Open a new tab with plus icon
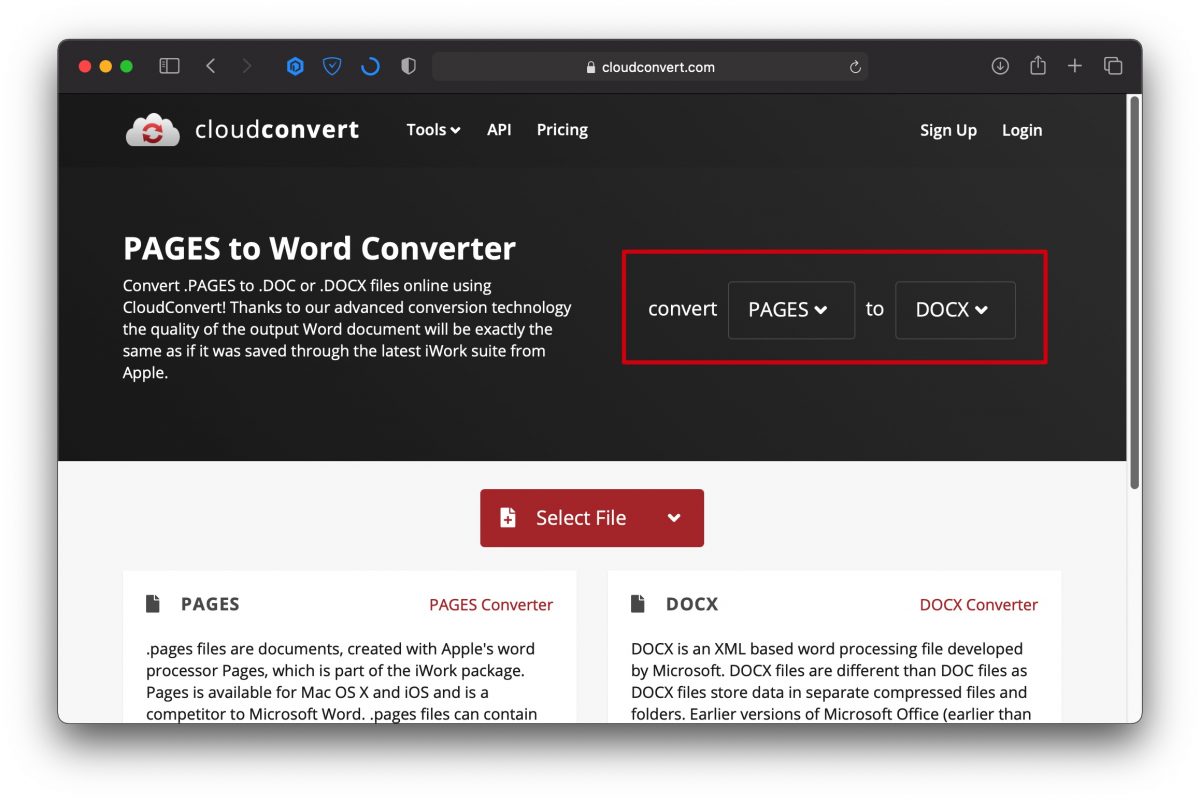Screen dimensions: 1200x800 pyautogui.click(x=1075, y=66)
